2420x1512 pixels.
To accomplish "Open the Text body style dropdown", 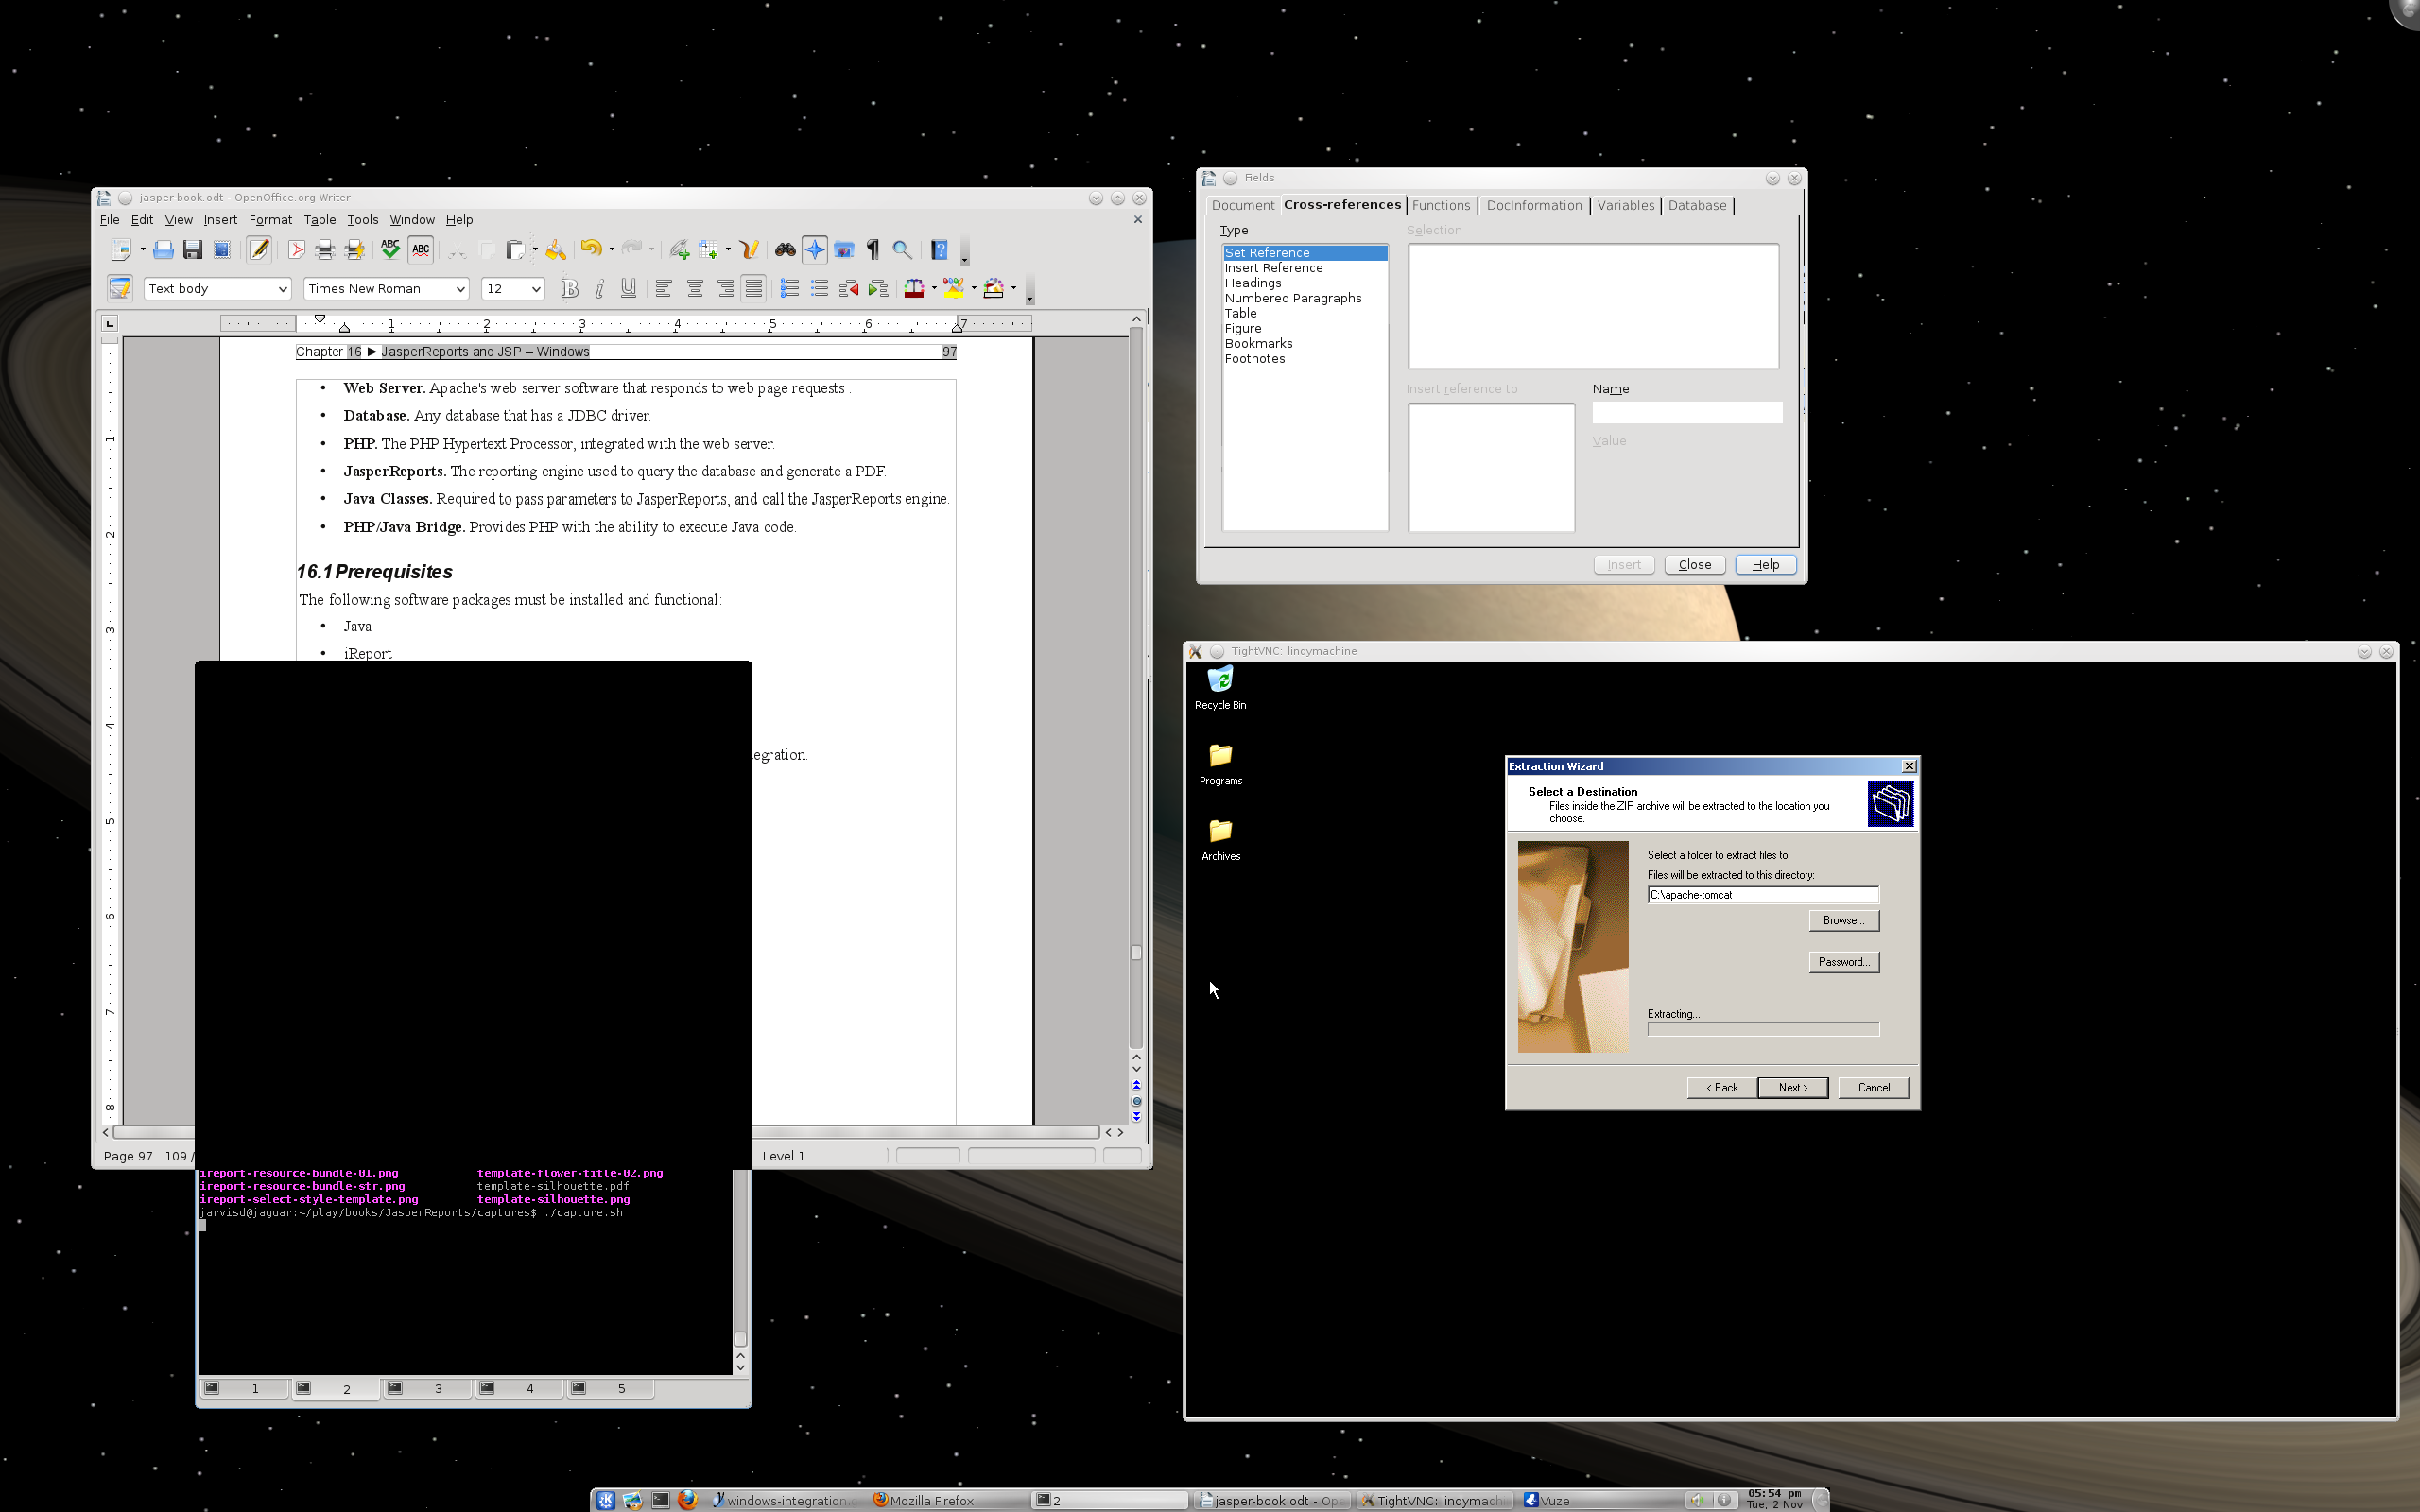I will pyautogui.click(x=282, y=289).
